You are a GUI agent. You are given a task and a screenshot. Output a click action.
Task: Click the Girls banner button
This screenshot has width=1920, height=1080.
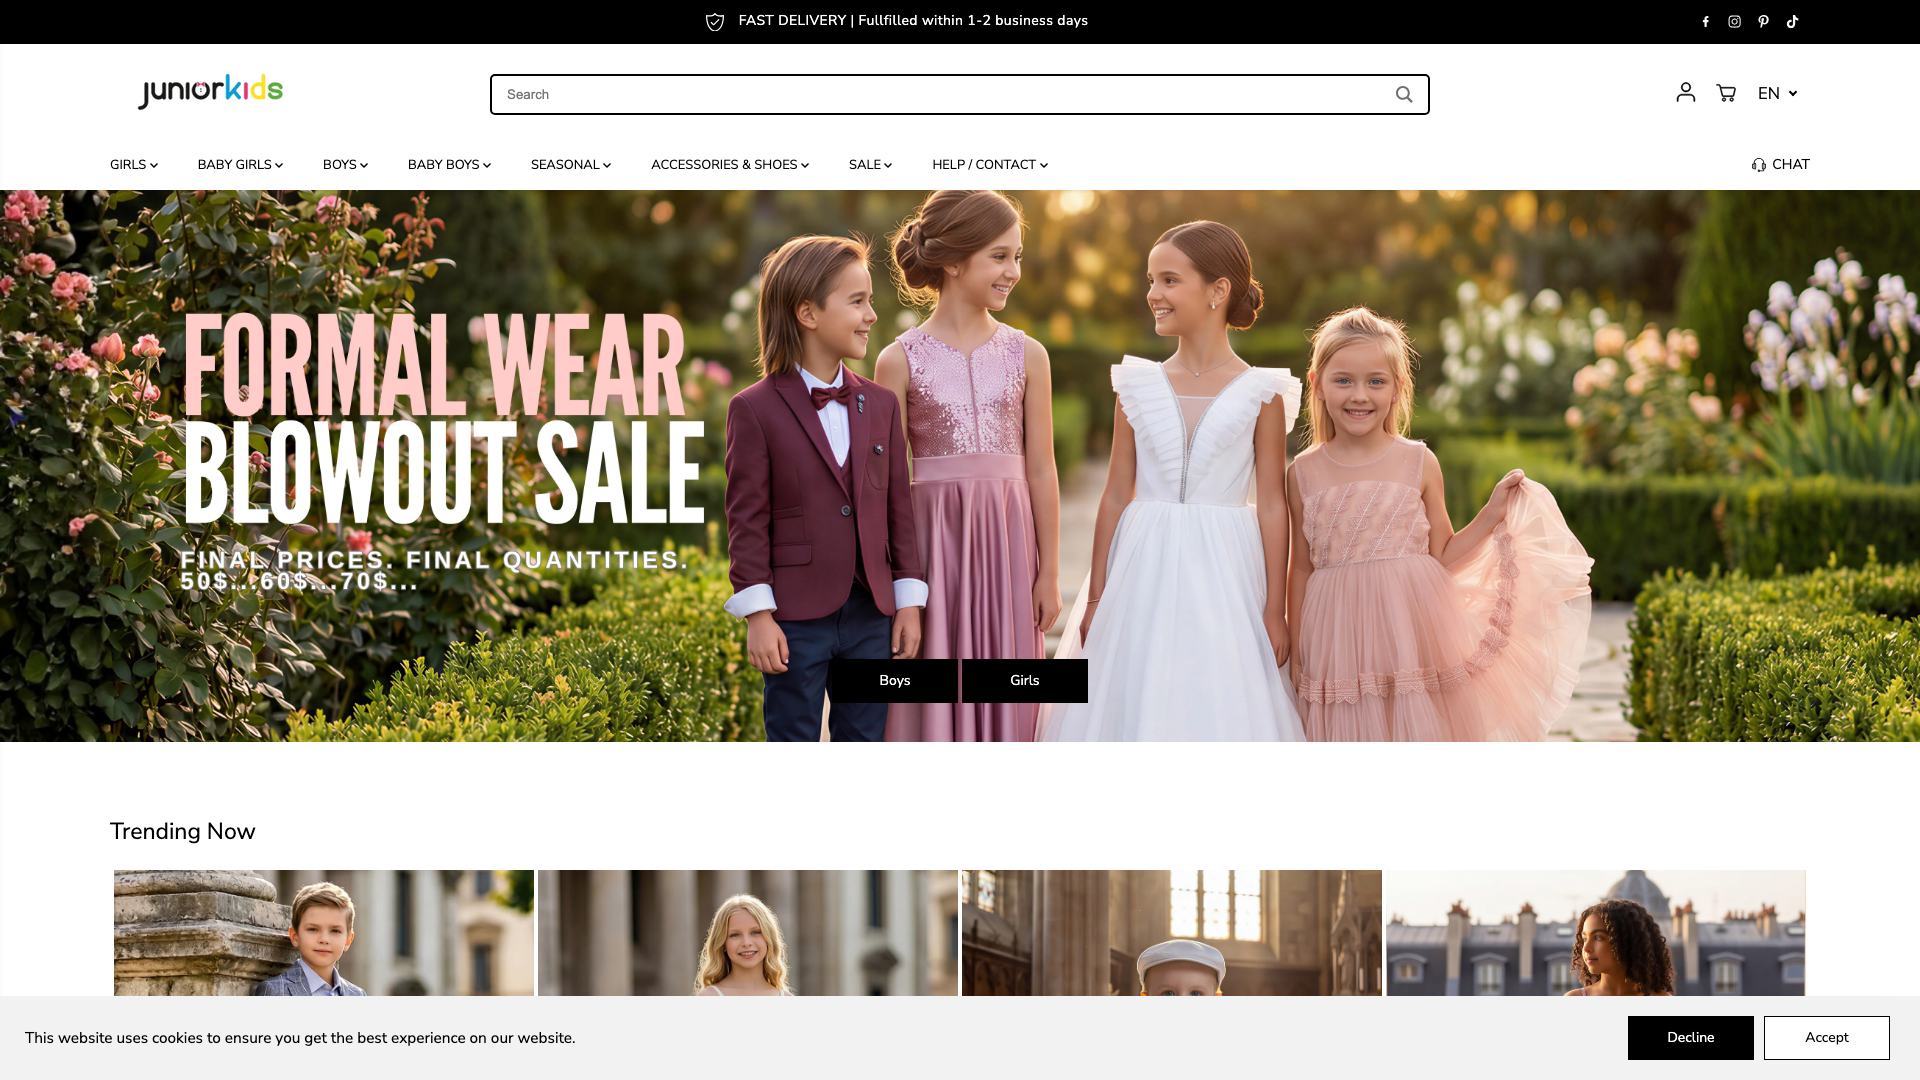point(1025,681)
